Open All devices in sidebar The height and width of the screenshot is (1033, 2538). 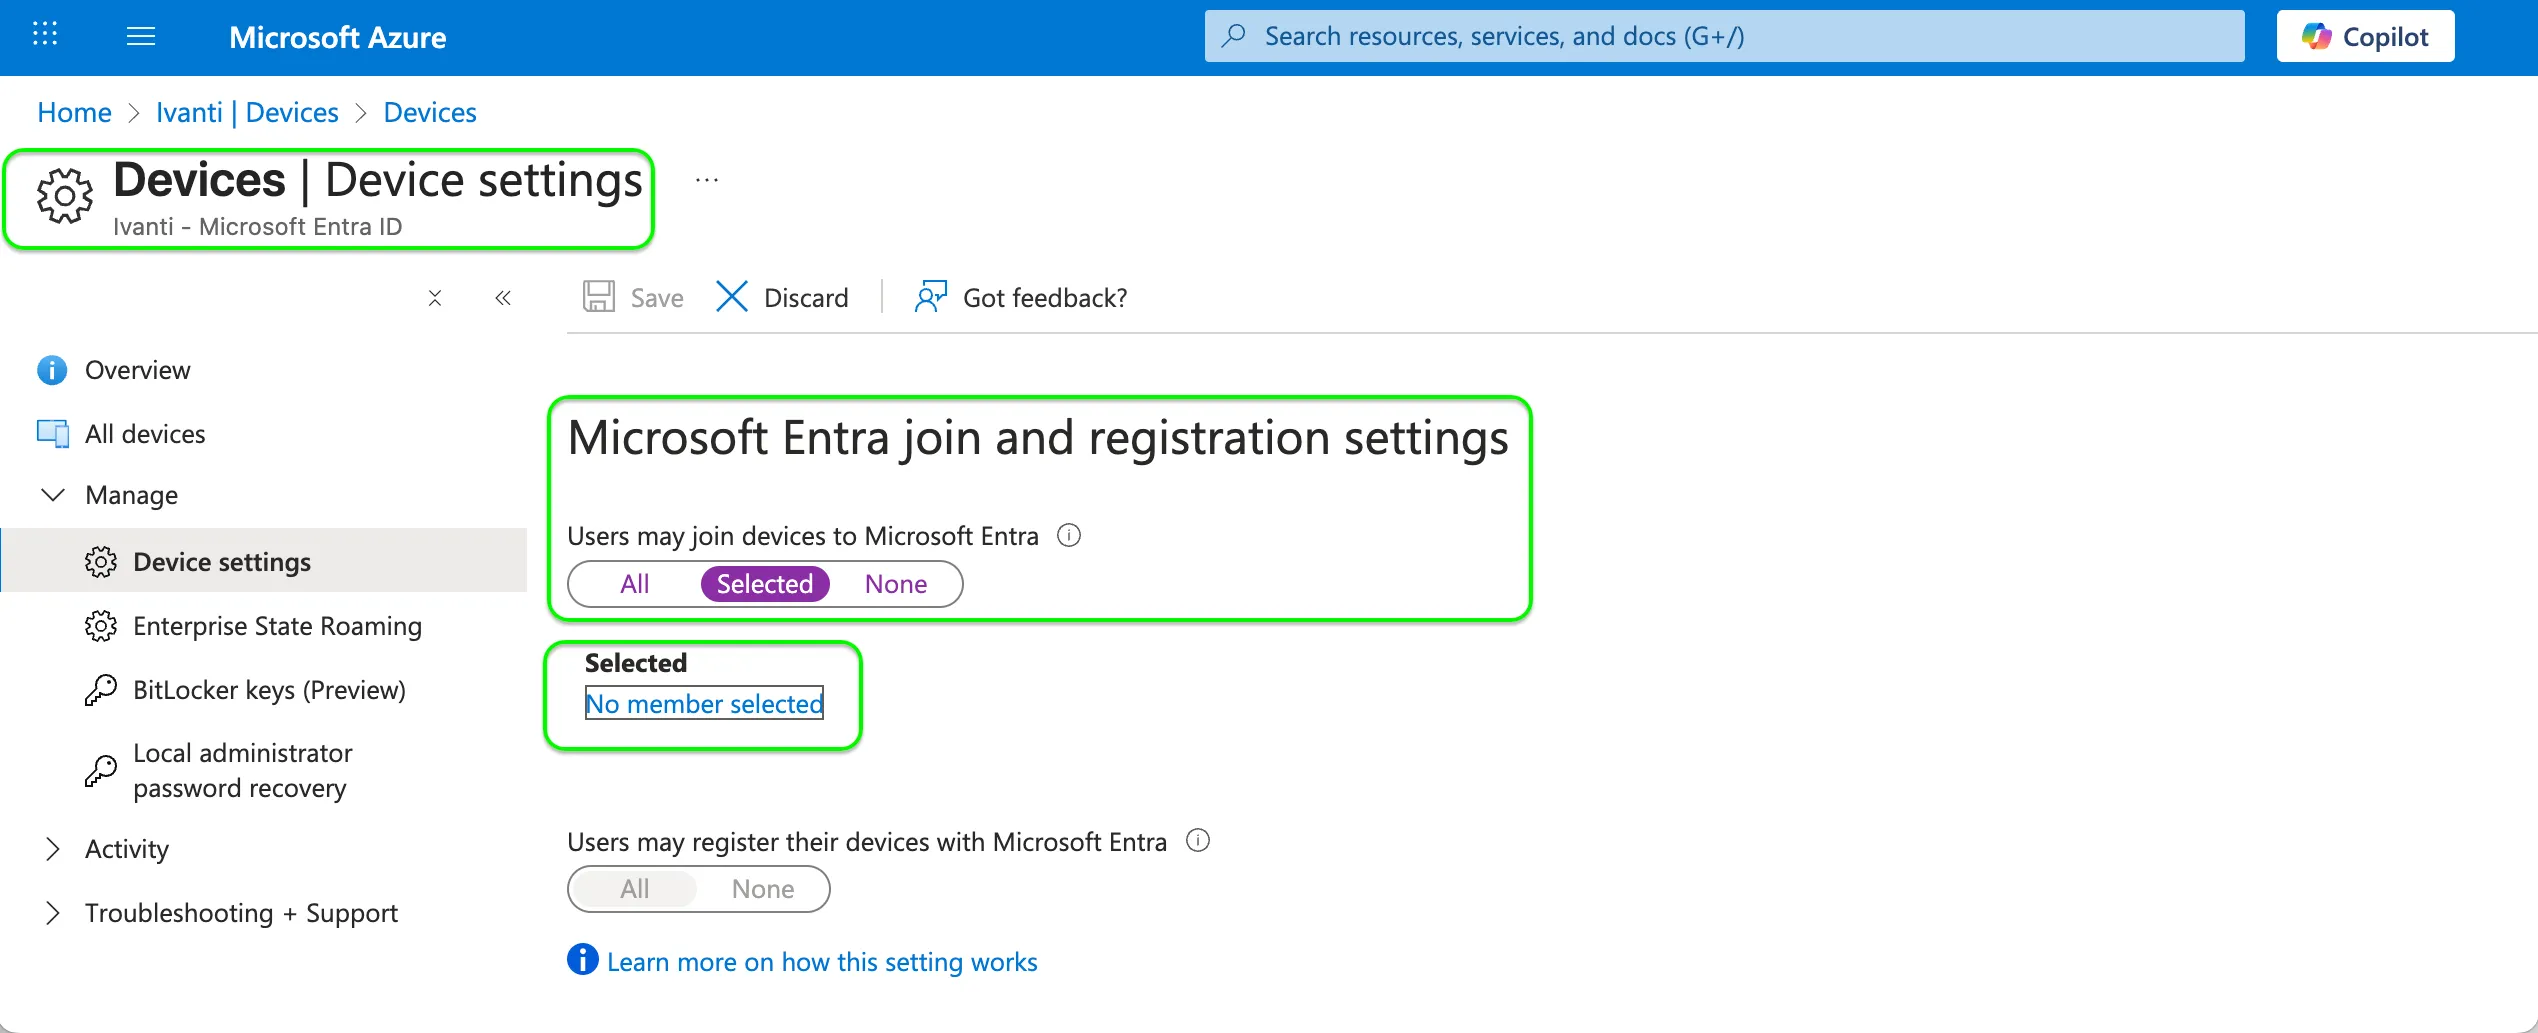(145, 434)
